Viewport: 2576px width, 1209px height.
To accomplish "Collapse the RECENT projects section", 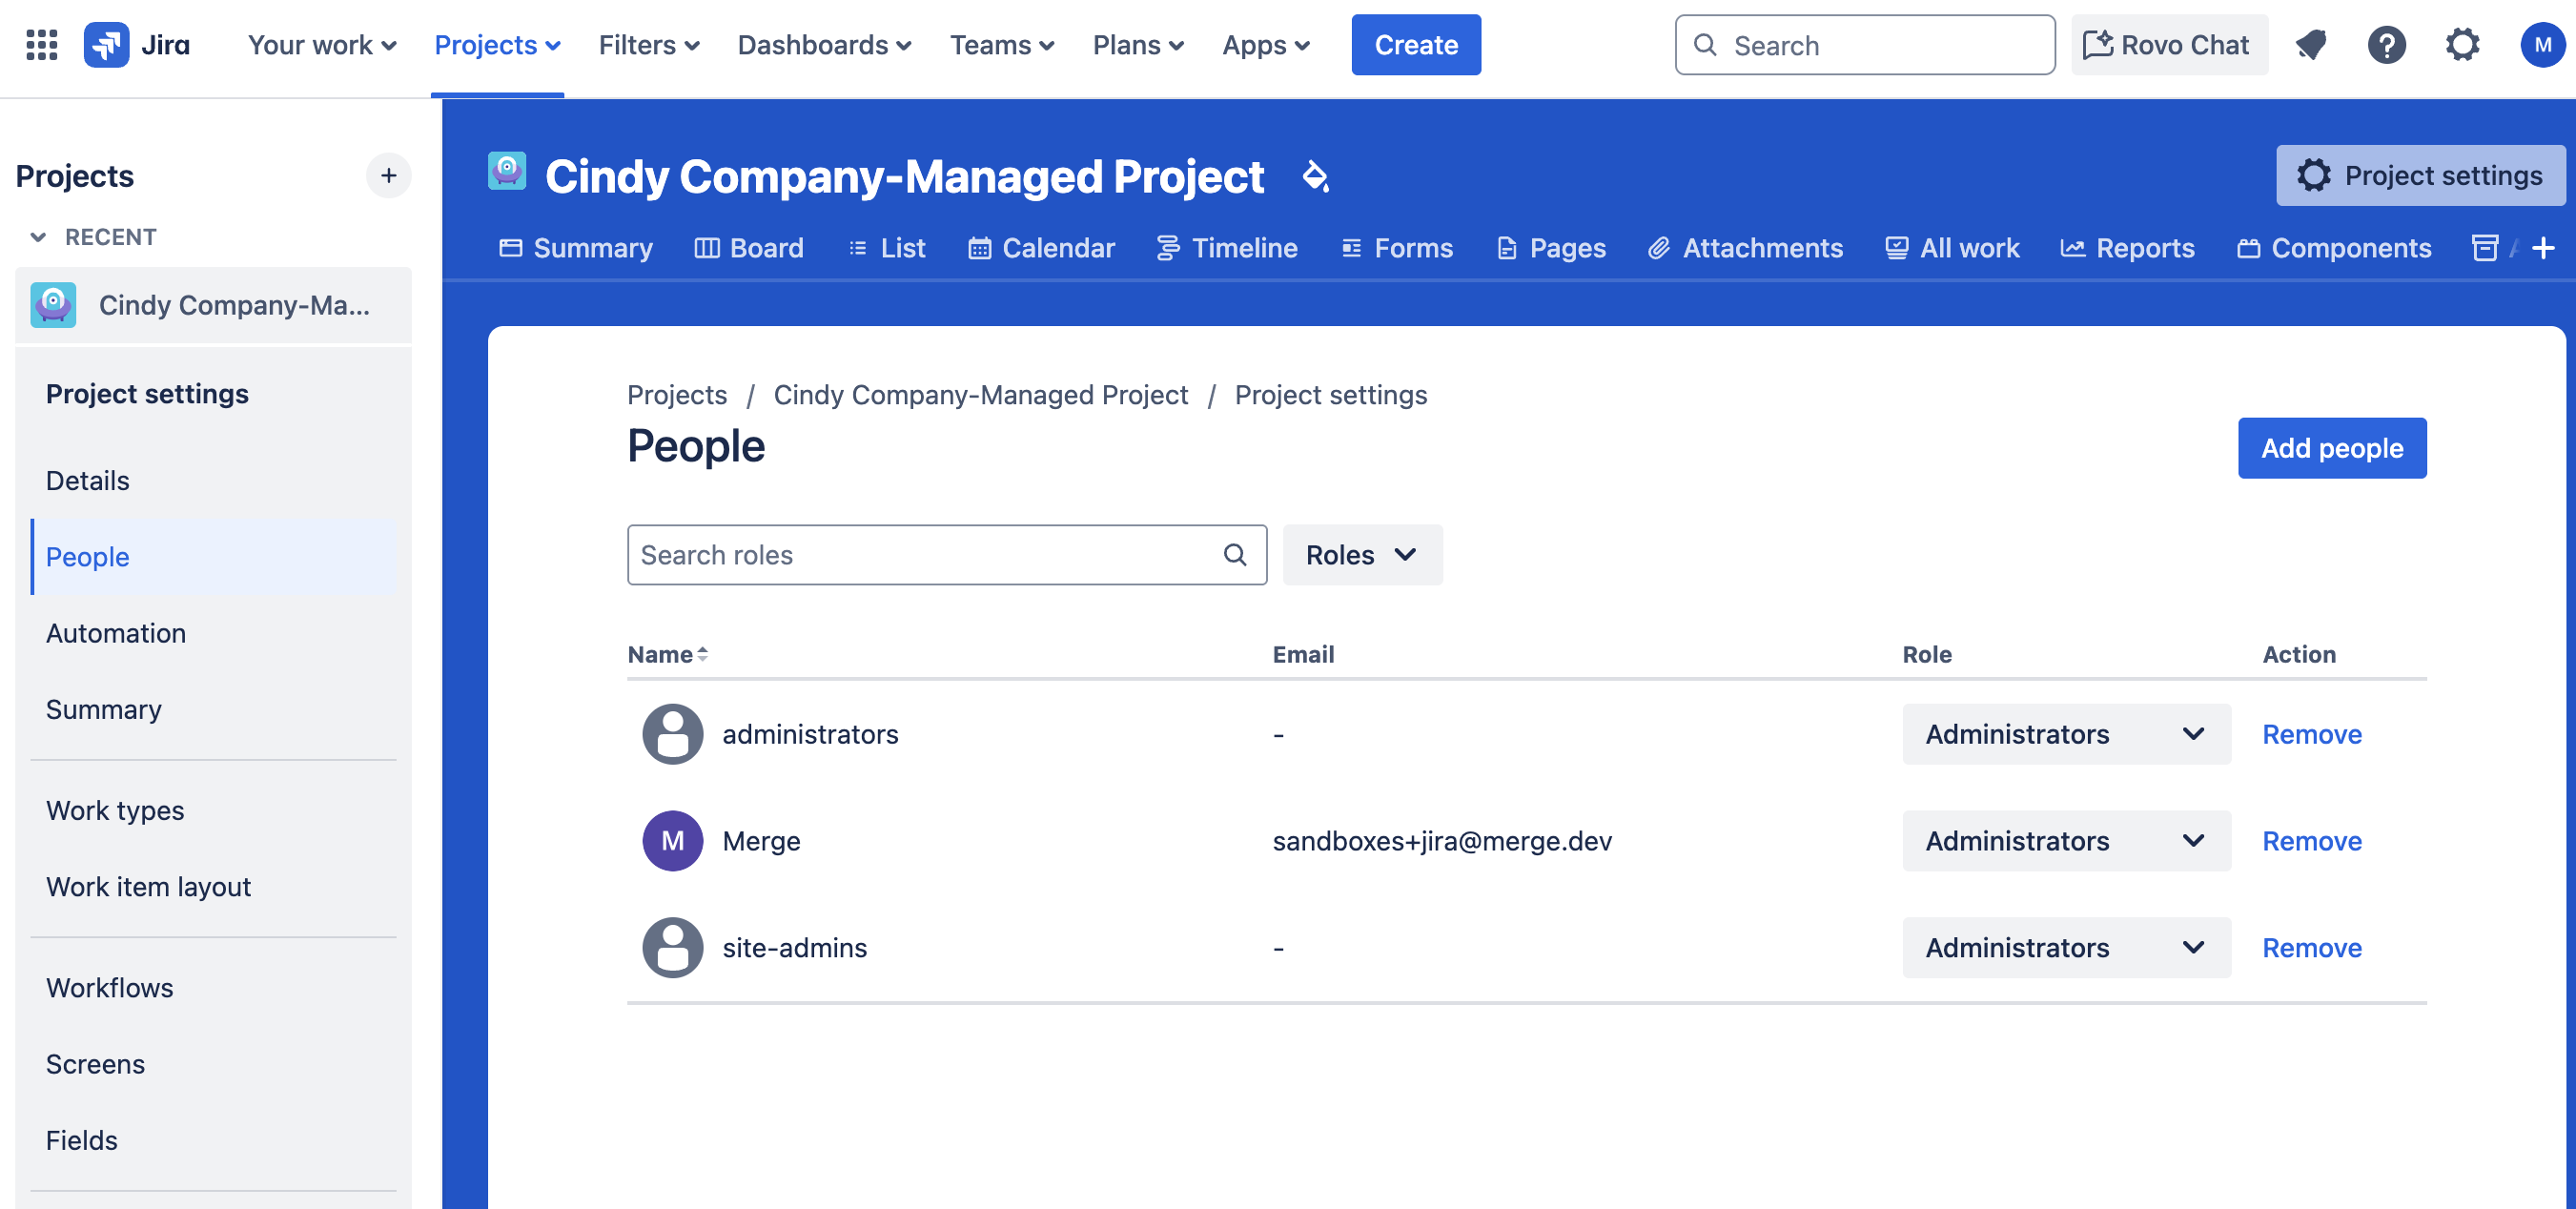I will click(x=38, y=237).
